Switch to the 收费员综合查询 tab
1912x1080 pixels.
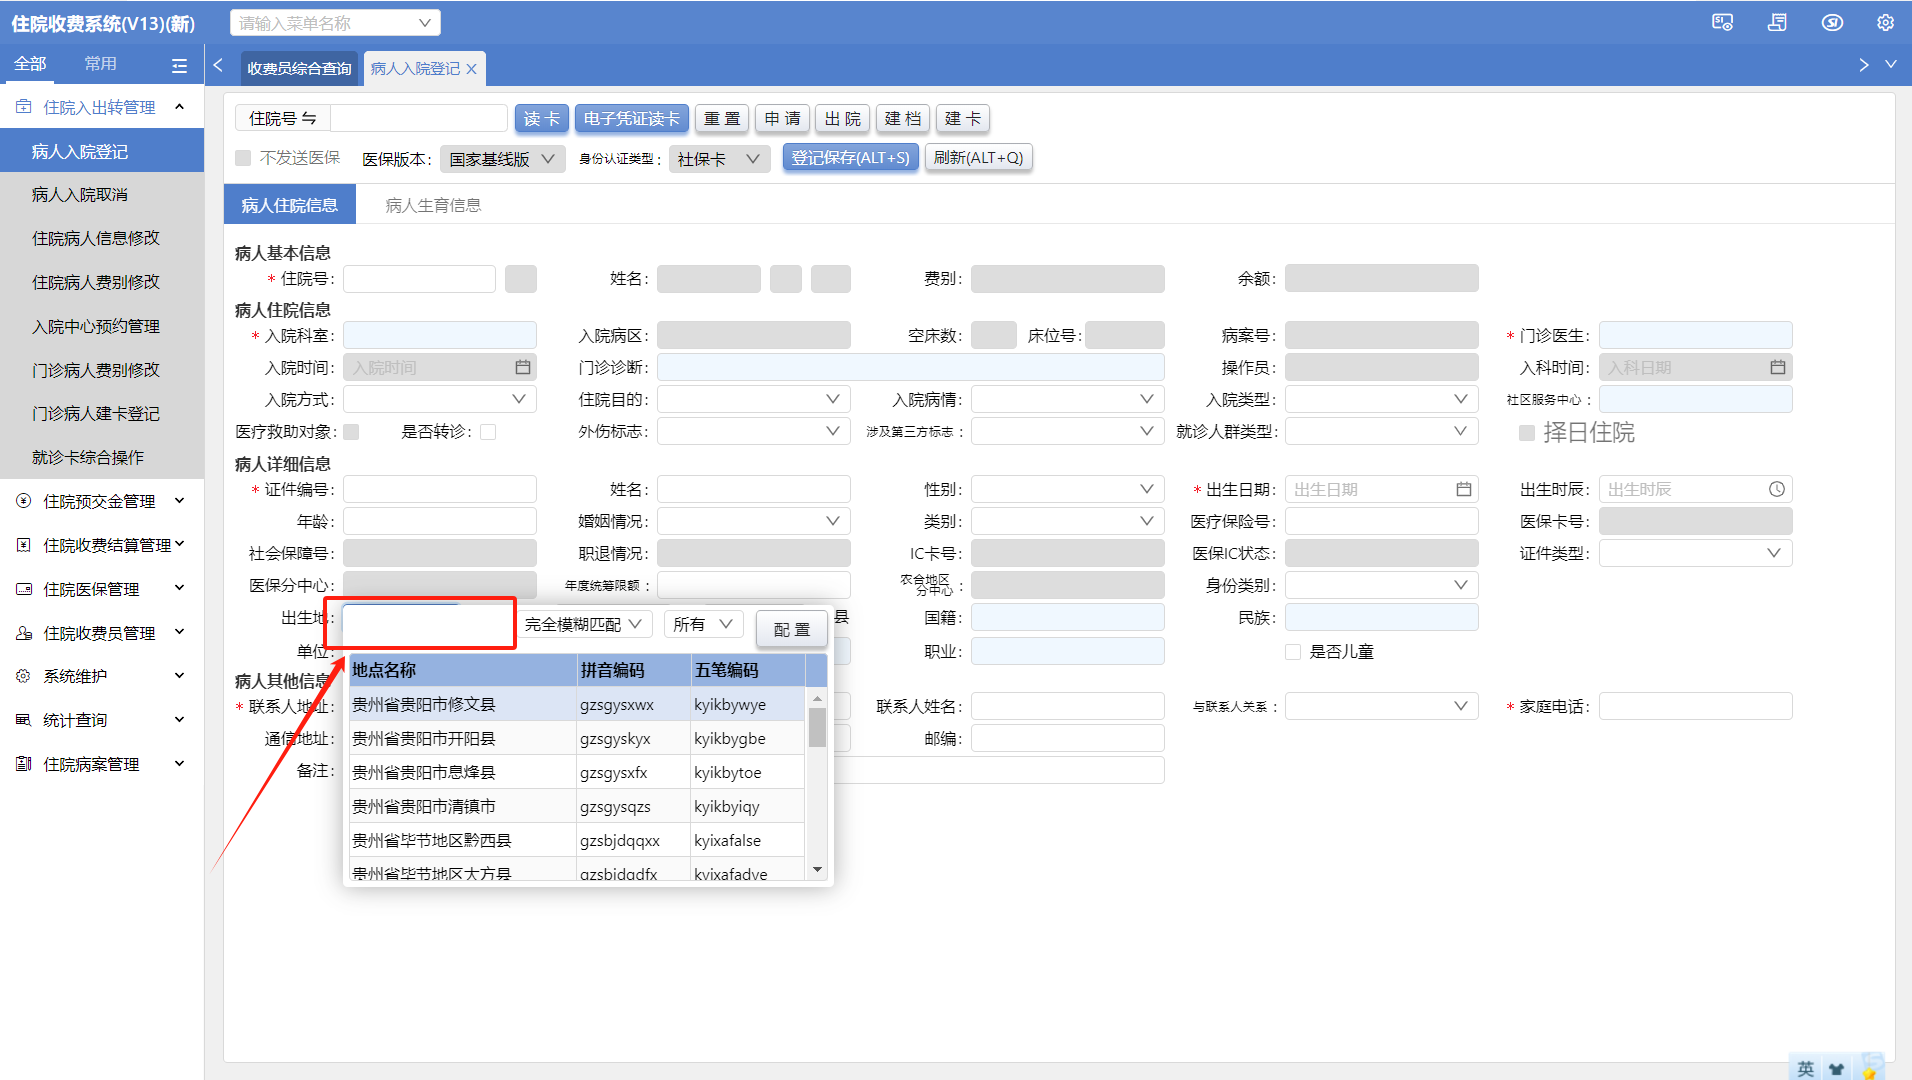[x=299, y=69]
